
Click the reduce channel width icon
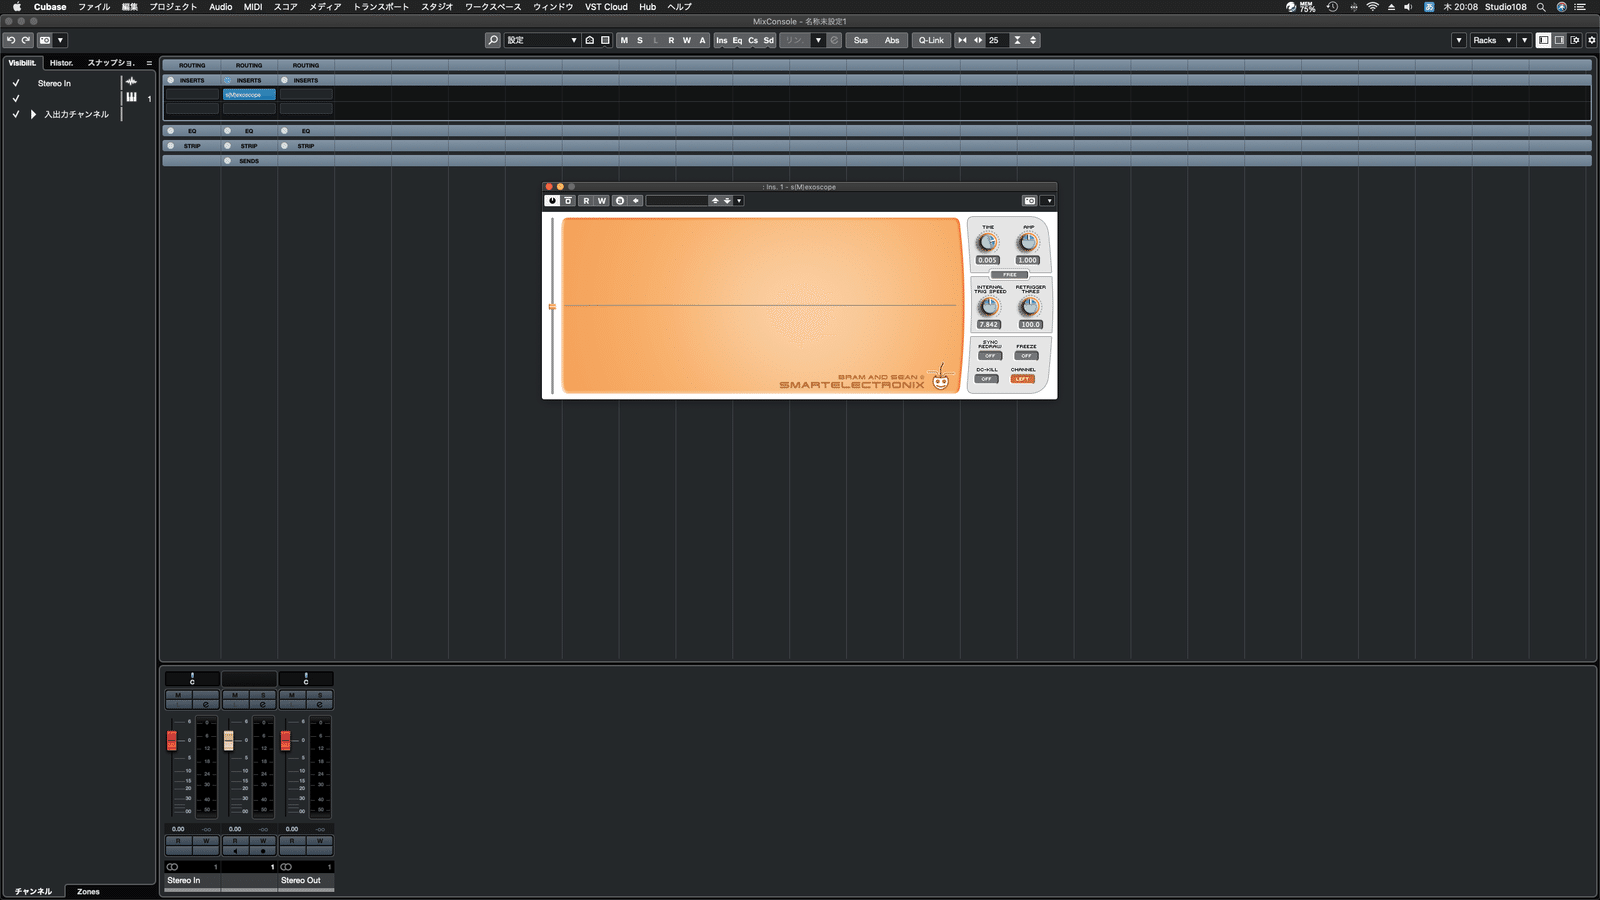pyautogui.click(x=962, y=40)
